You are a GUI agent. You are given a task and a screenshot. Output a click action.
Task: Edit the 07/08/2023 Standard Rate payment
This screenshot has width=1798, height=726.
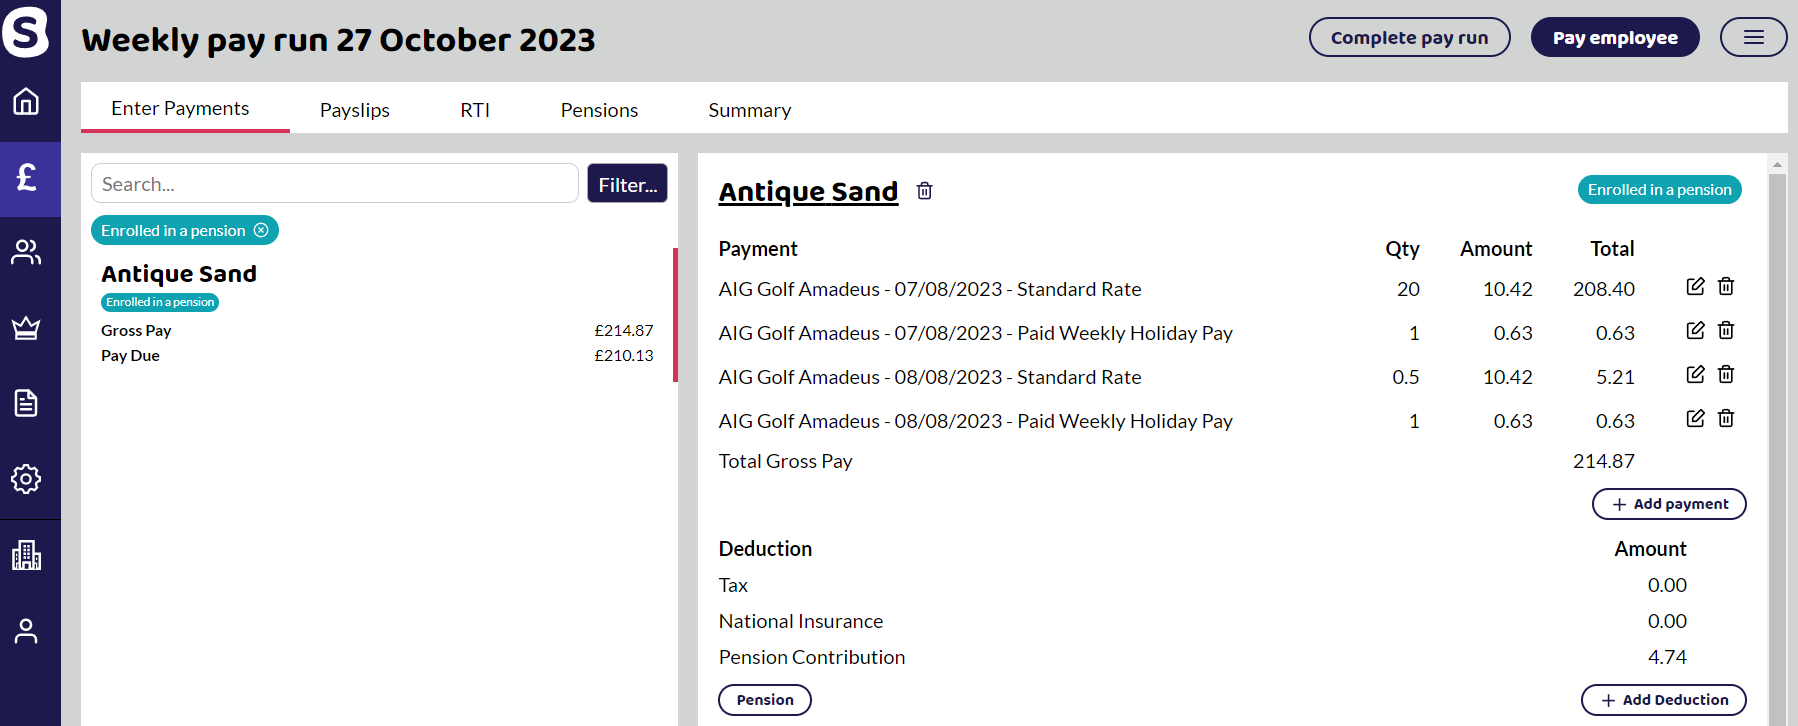(x=1695, y=287)
